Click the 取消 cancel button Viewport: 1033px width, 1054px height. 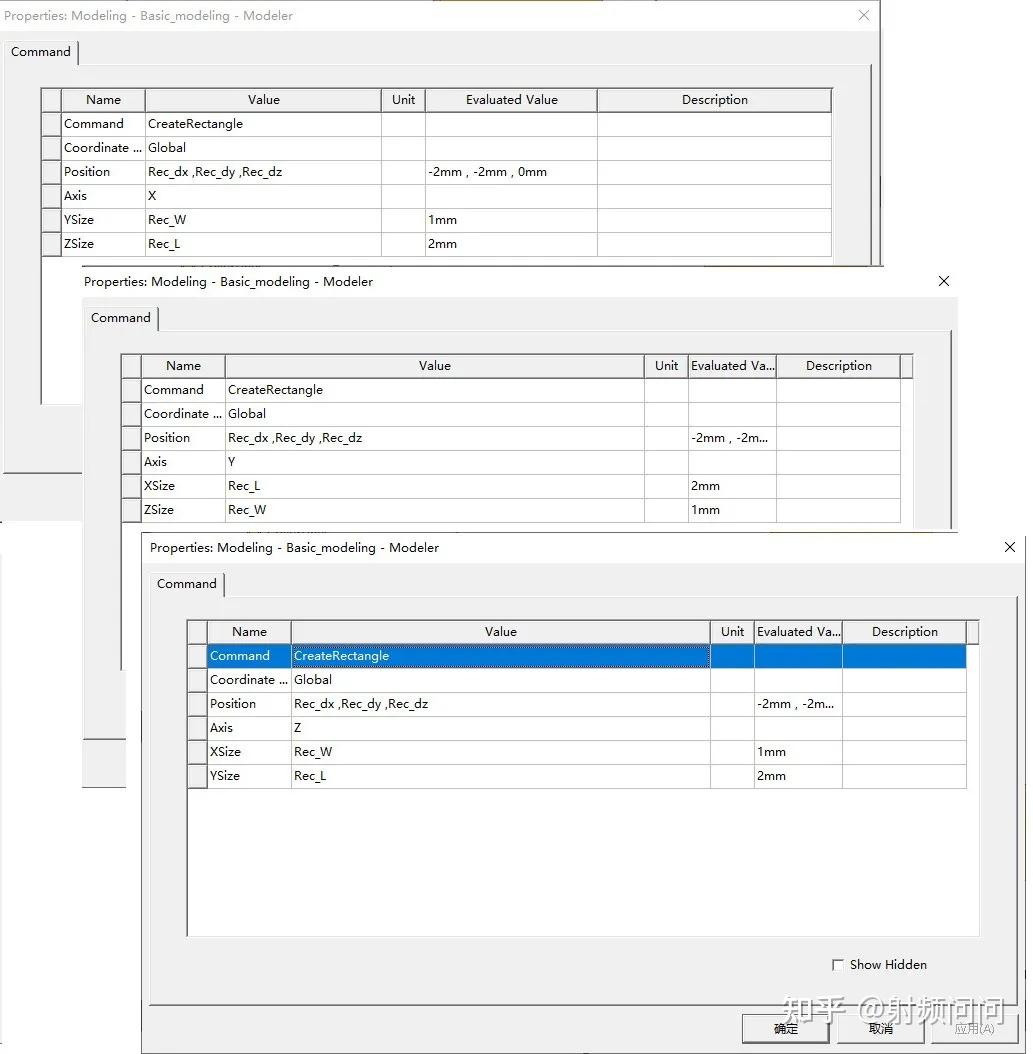click(x=880, y=1028)
